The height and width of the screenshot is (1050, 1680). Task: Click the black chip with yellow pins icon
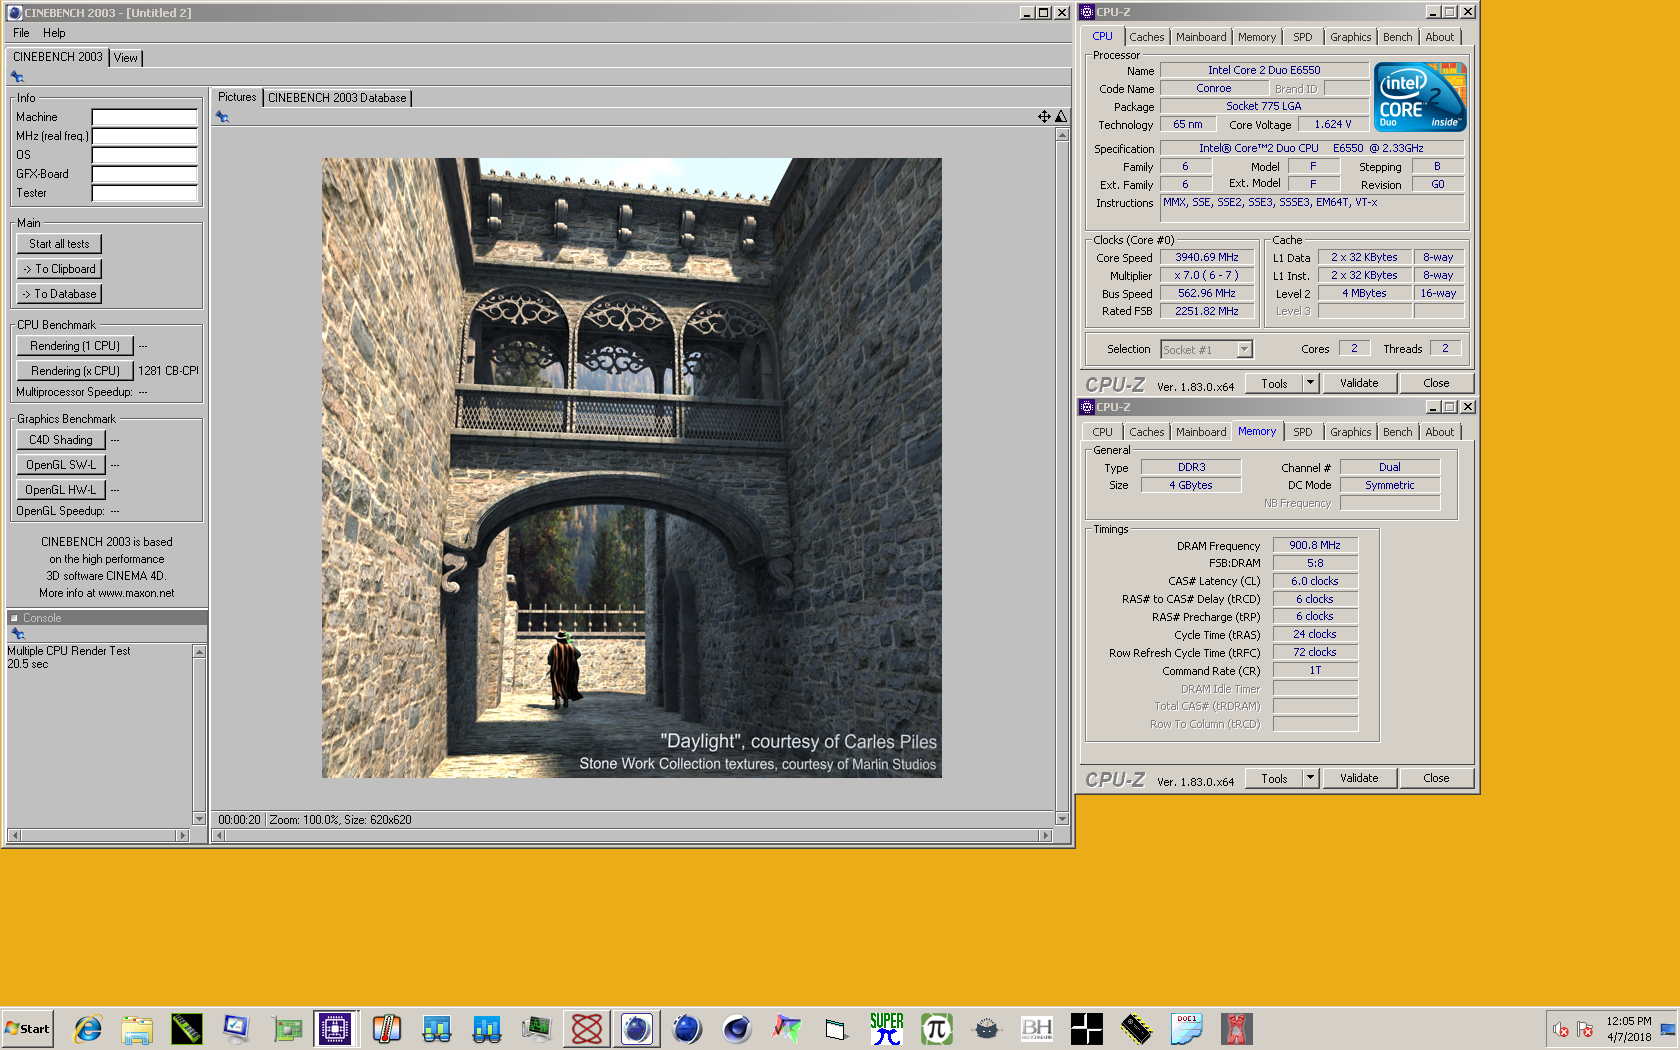point(1137,1028)
